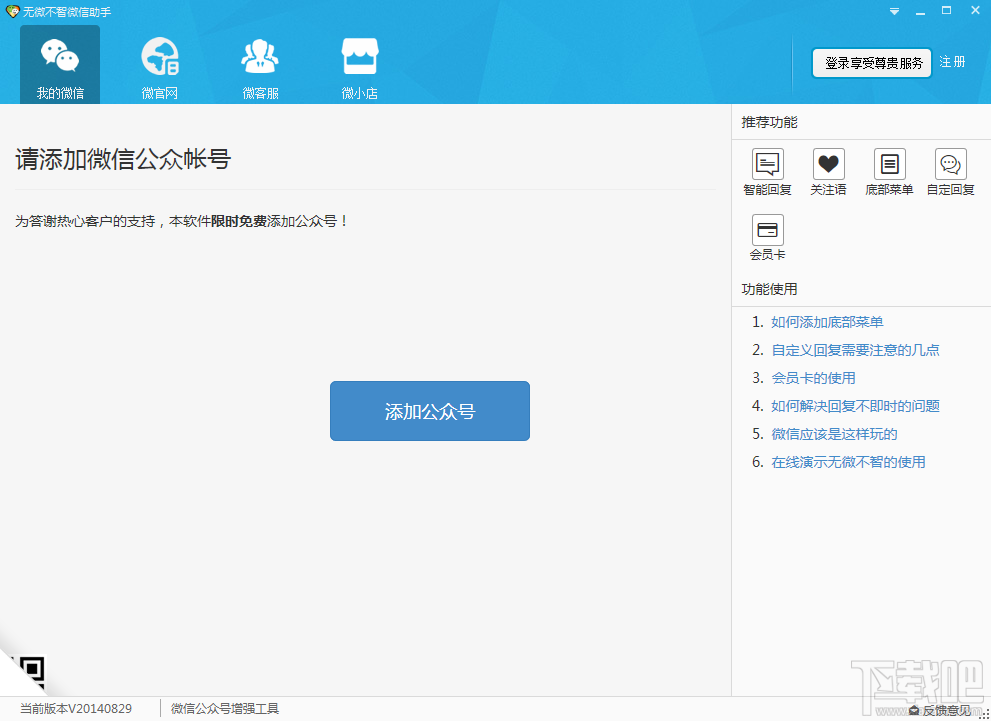The image size is (991, 721).
Task: Open the 我的微信 tab
Action: pos(60,64)
